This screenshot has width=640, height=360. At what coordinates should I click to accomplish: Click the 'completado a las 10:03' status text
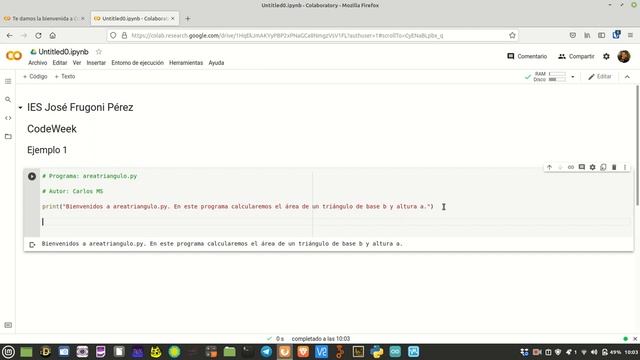[320, 339]
